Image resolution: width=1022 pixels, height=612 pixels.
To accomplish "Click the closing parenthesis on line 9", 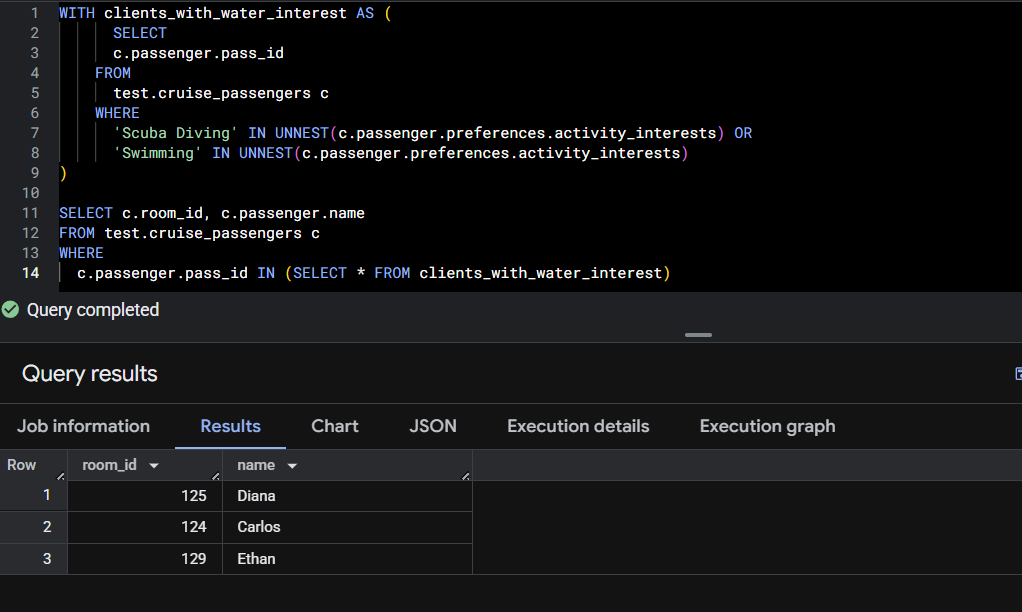I will coord(63,173).
